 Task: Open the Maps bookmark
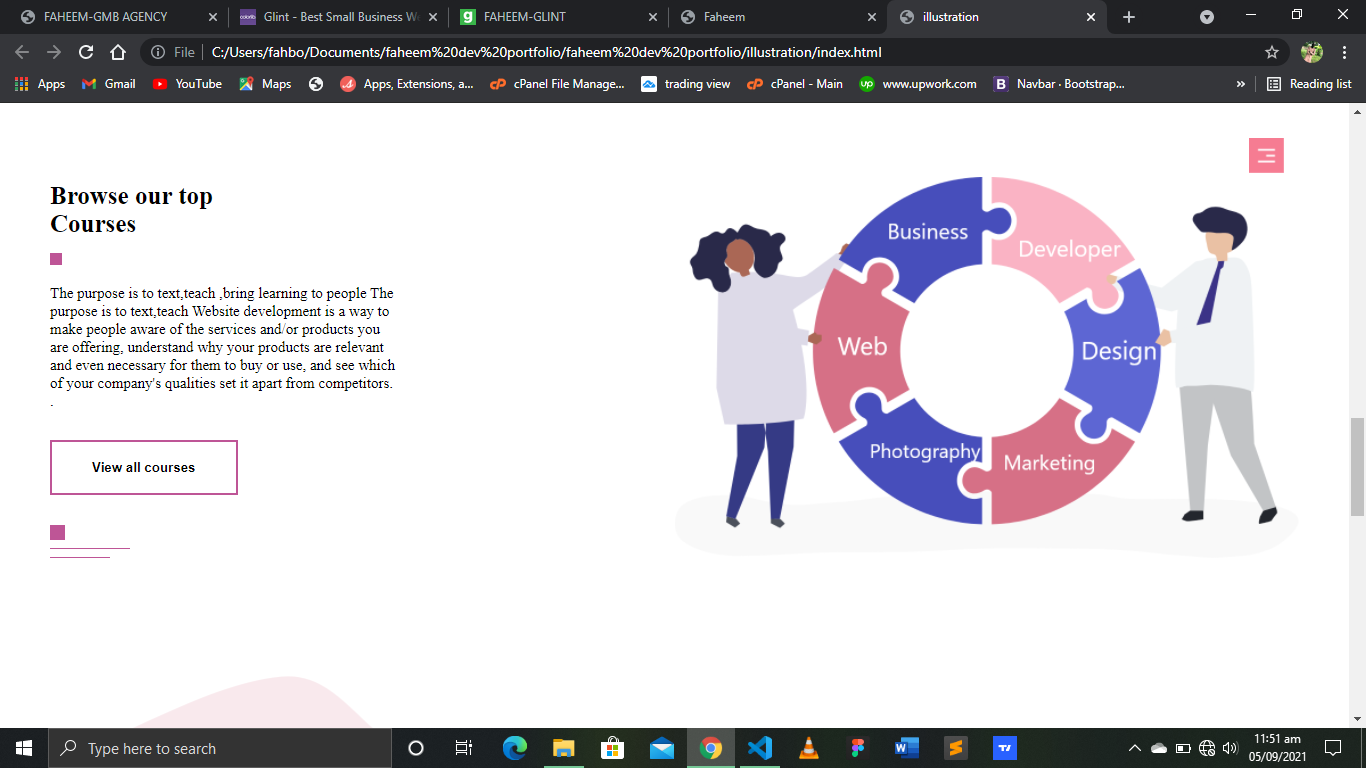tap(265, 84)
